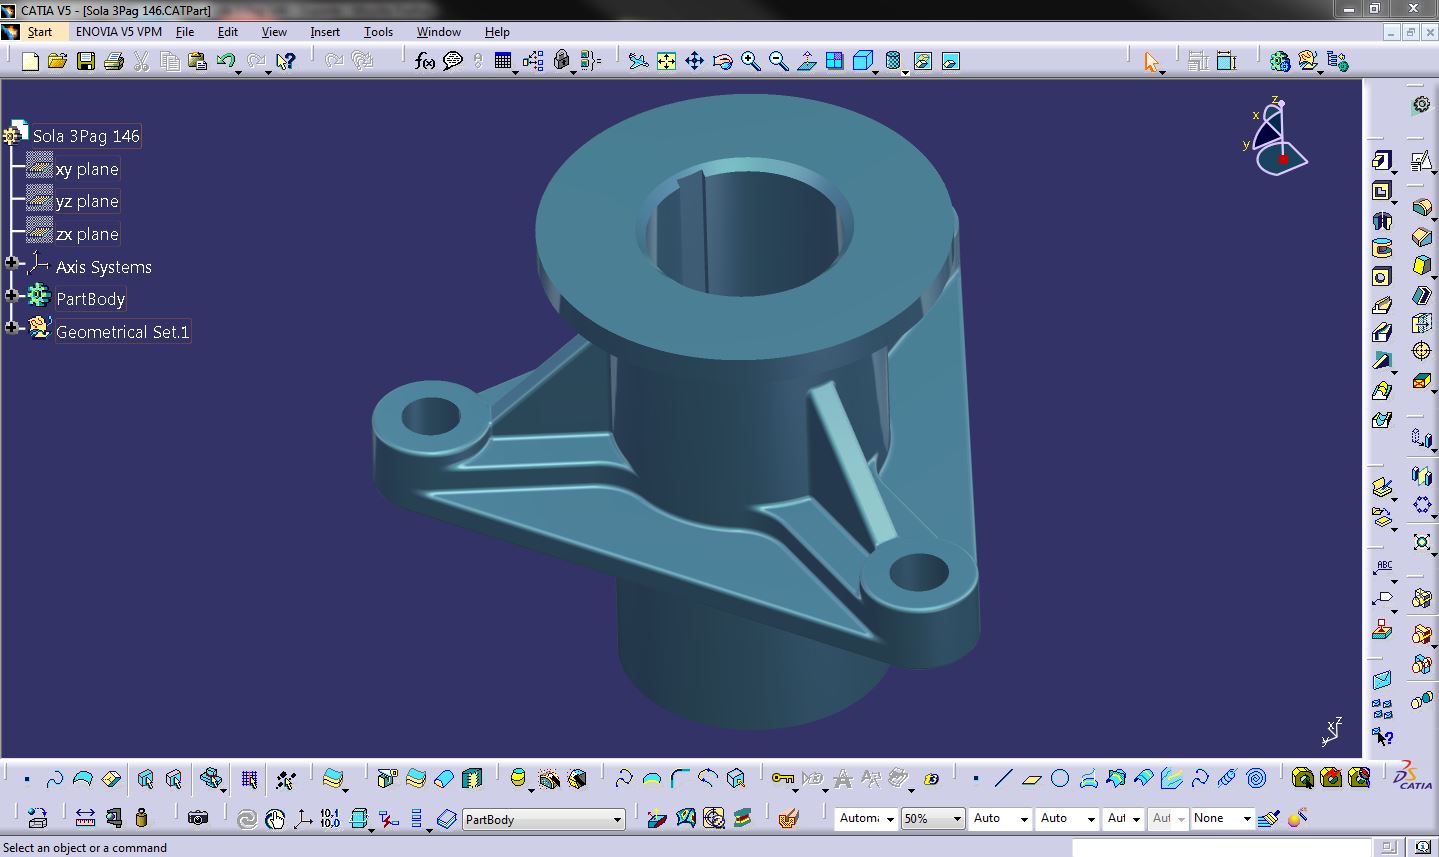This screenshot has width=1439, height=857.
Task: Click the Print icon
Action: point(114,62)
